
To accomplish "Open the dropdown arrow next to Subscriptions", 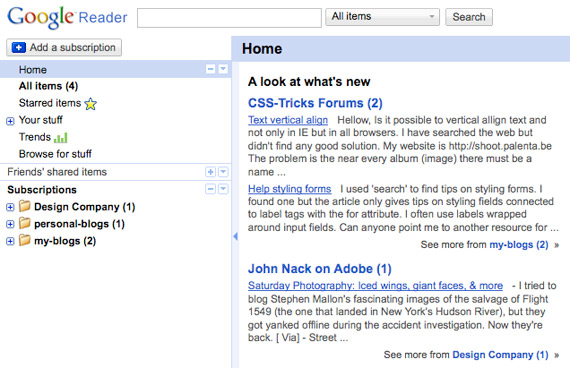I will (x=223, y=189).
